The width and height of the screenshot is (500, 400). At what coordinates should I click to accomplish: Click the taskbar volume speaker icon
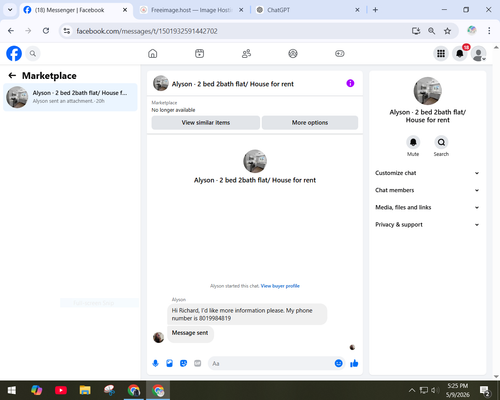[x=435, y=390]
